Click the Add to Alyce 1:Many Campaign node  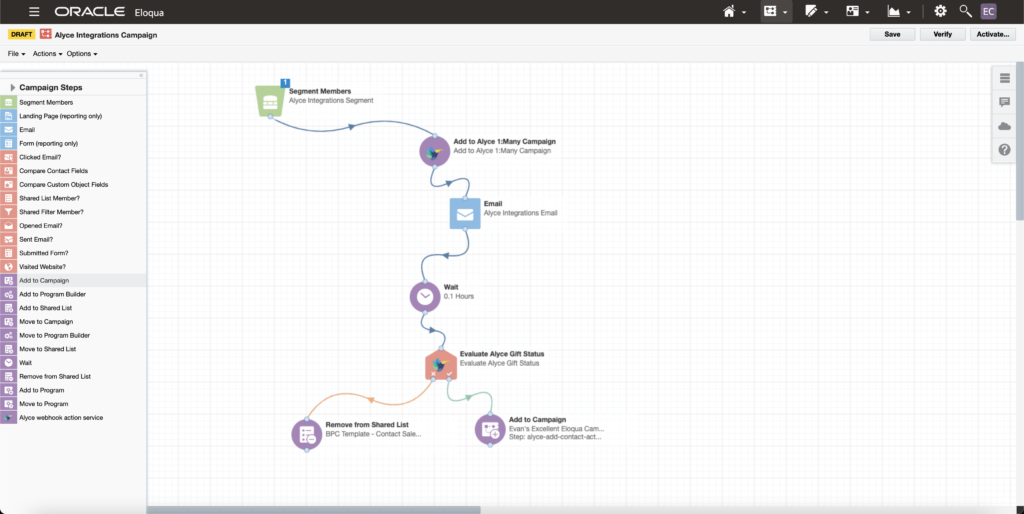434,152
